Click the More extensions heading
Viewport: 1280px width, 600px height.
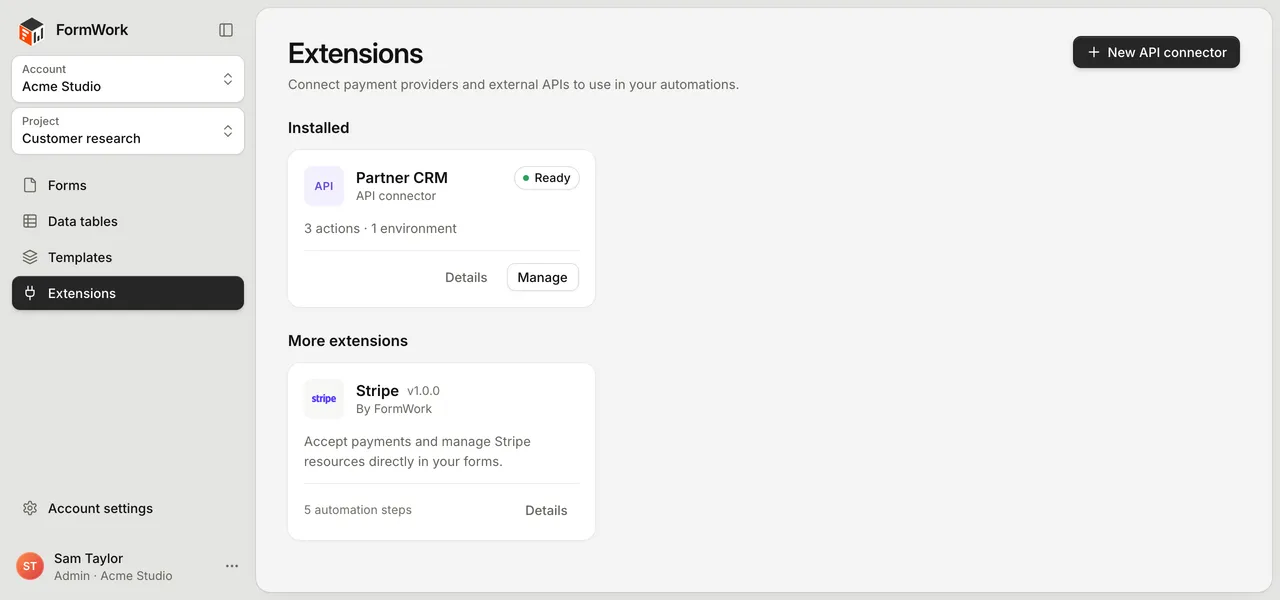coord(348,341)
